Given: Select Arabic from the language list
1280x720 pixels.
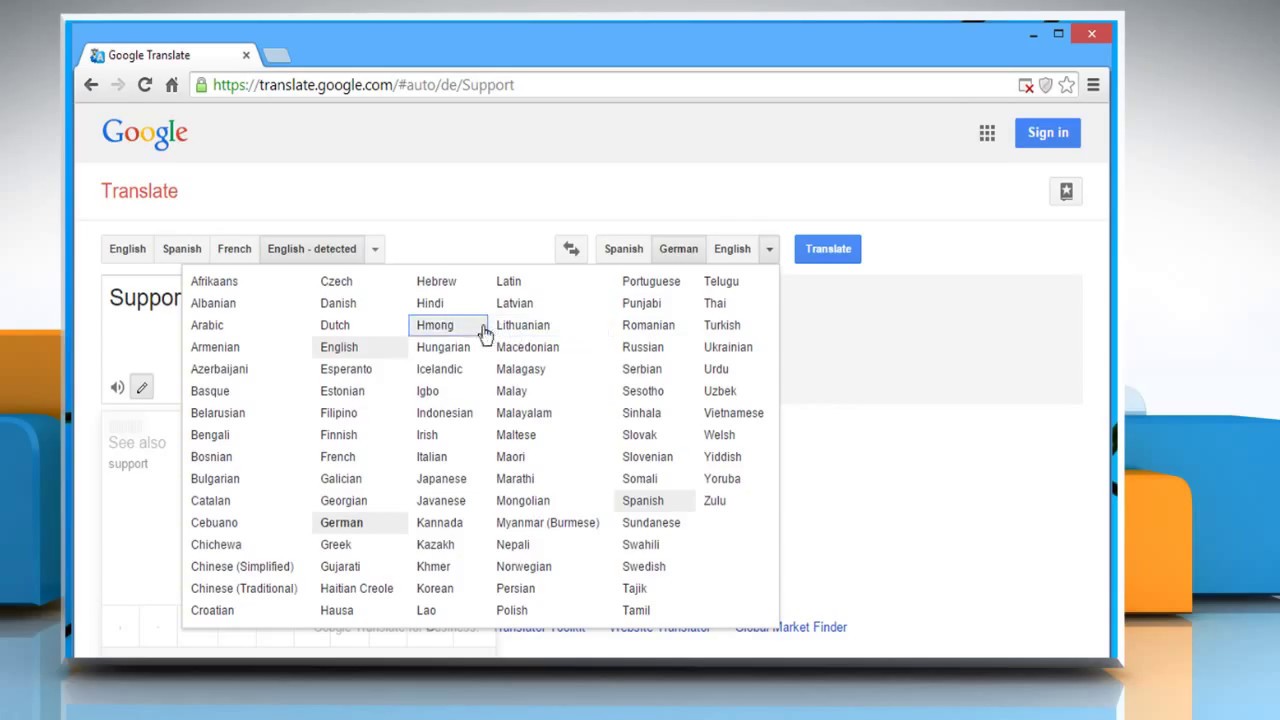Looking at the screenshot, I should [x=207, y=325].
